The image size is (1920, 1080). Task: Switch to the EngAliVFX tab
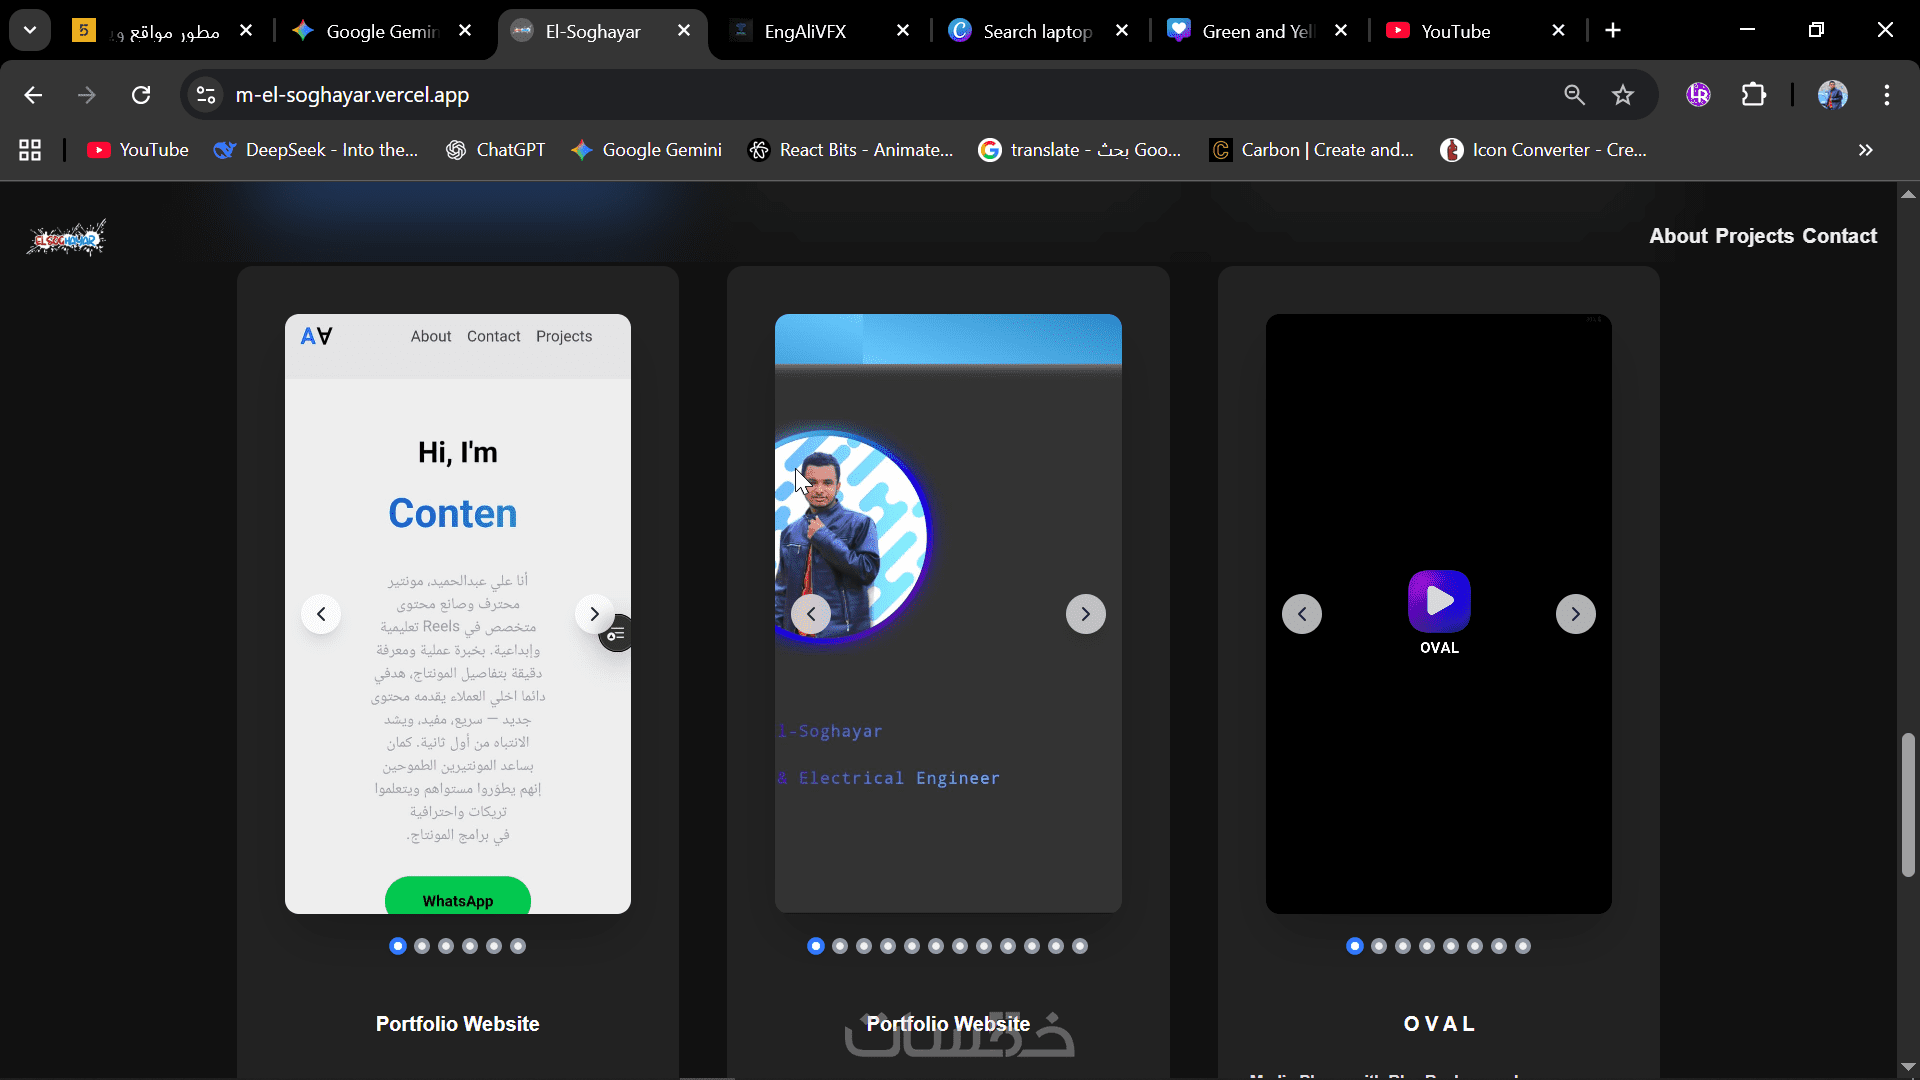click(x=805, y=31)
